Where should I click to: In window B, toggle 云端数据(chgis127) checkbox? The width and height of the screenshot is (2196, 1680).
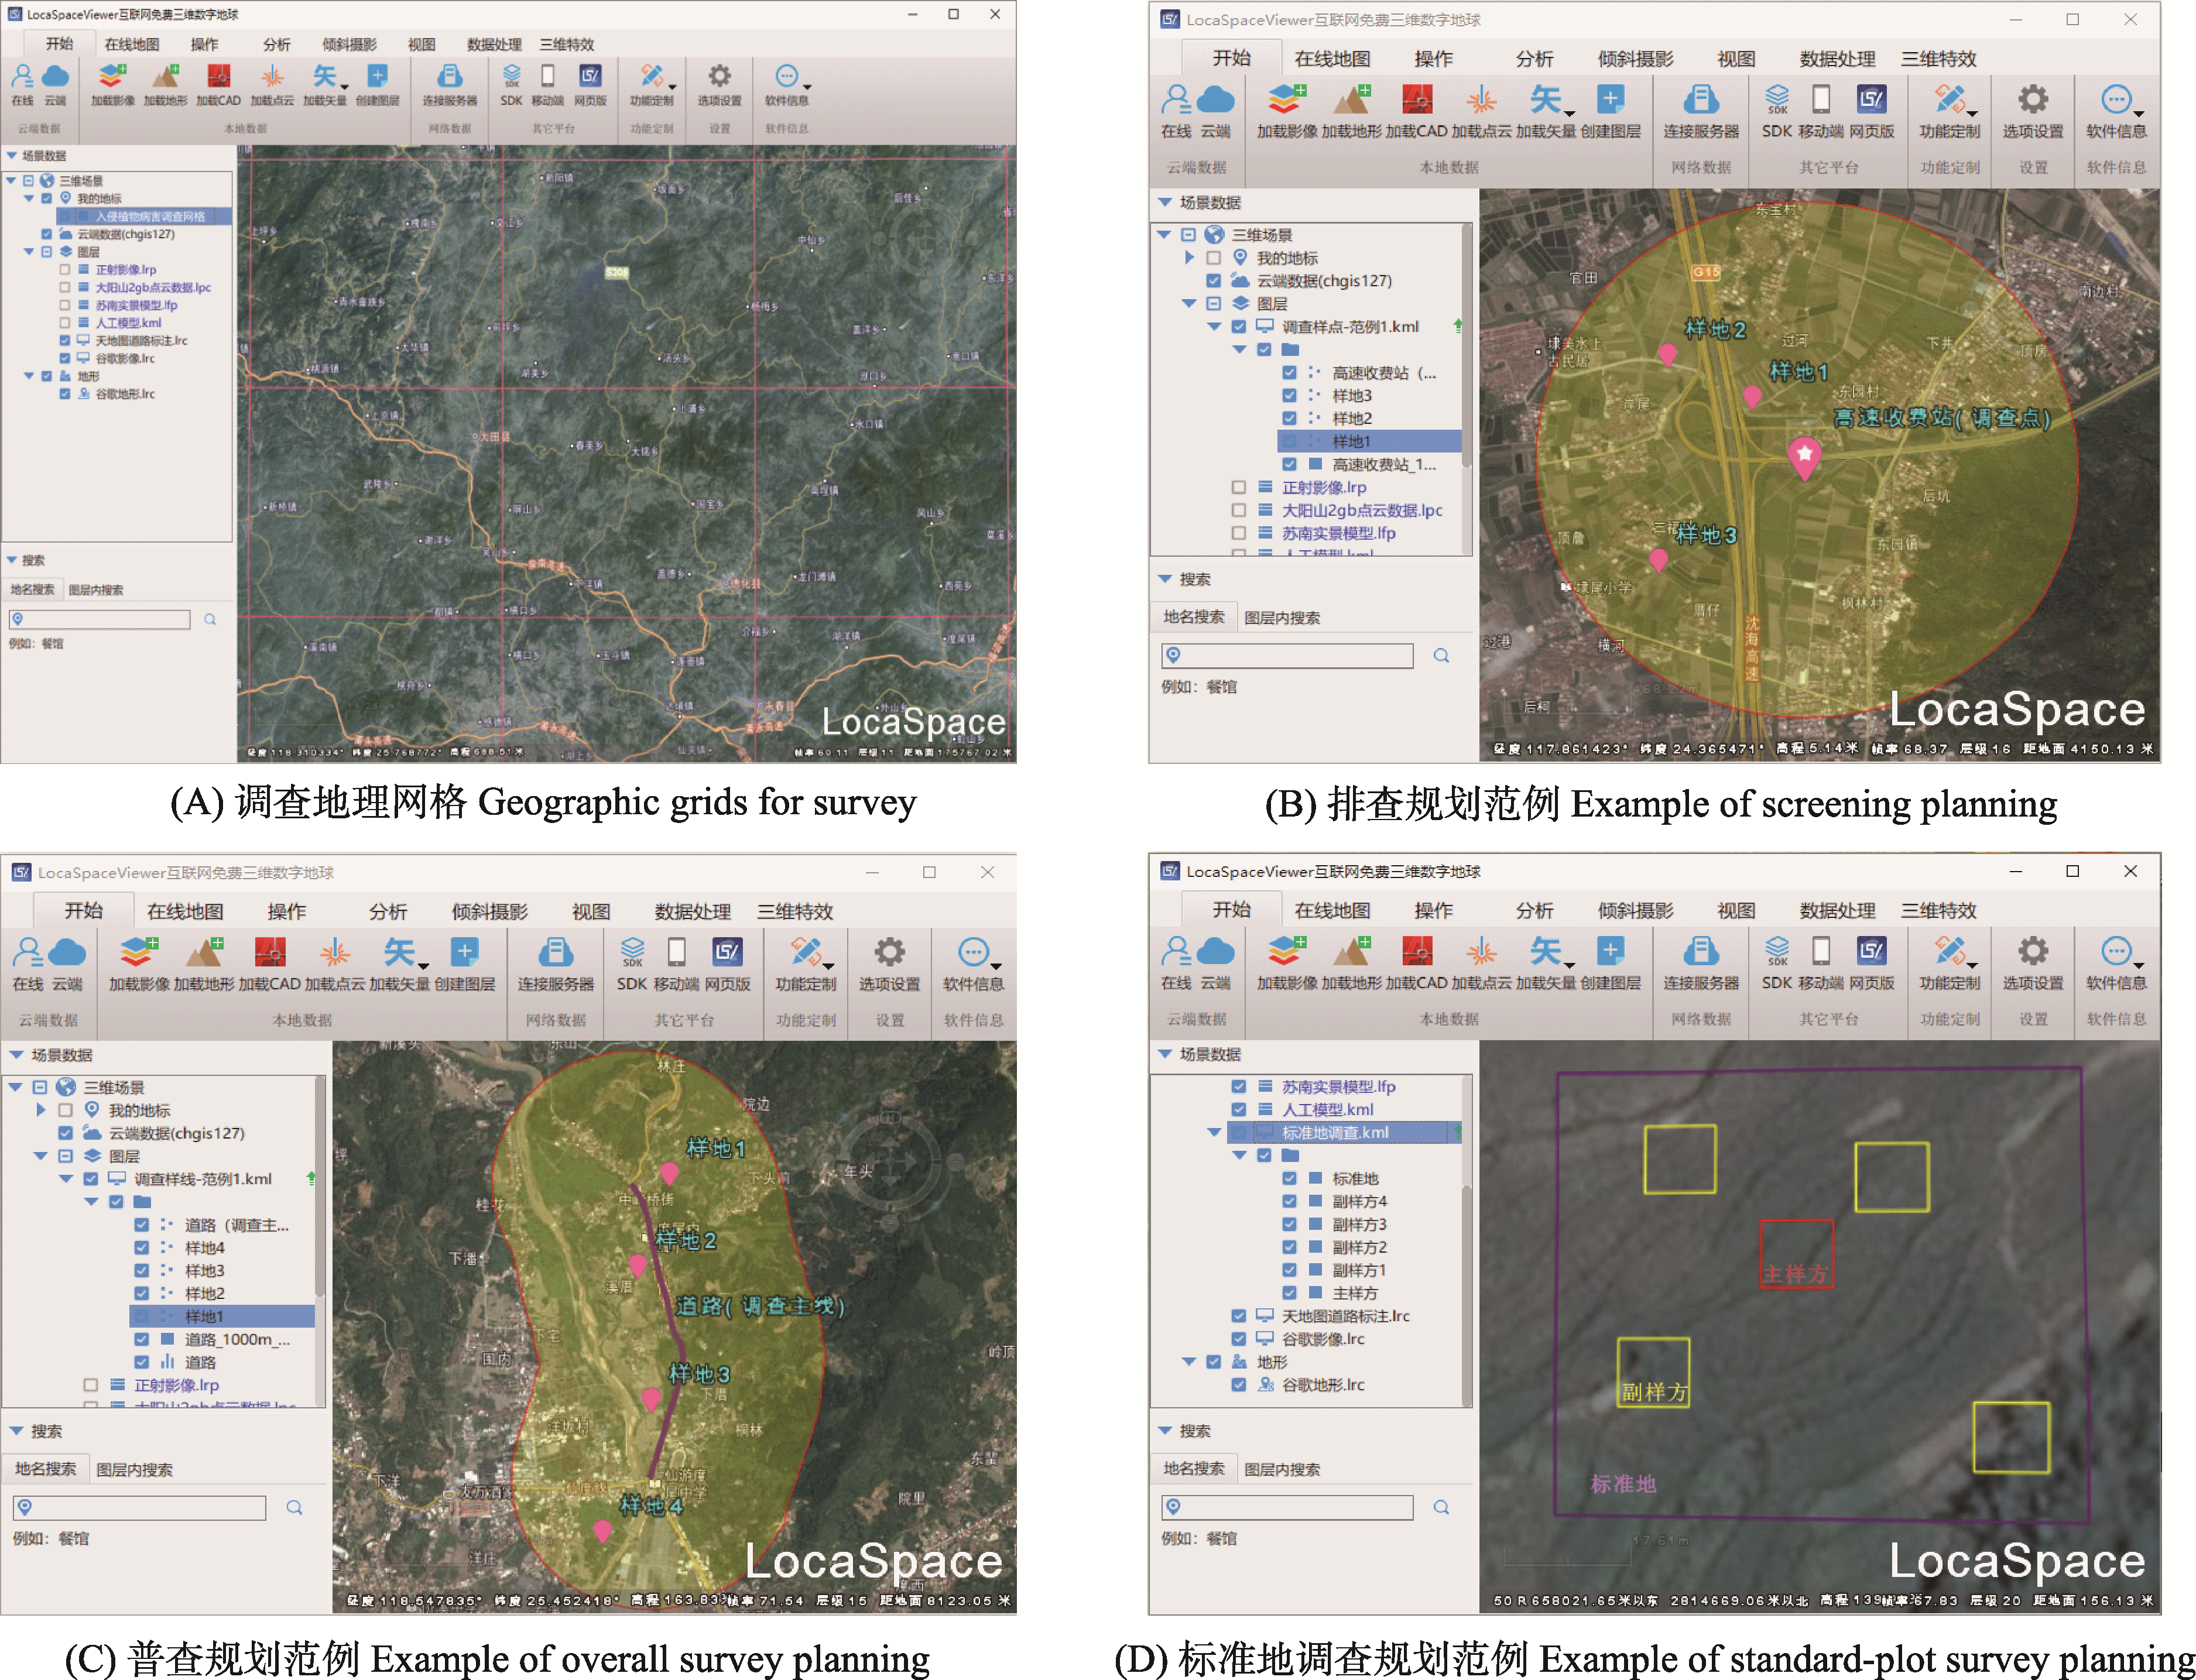(x=1213, y=281)
